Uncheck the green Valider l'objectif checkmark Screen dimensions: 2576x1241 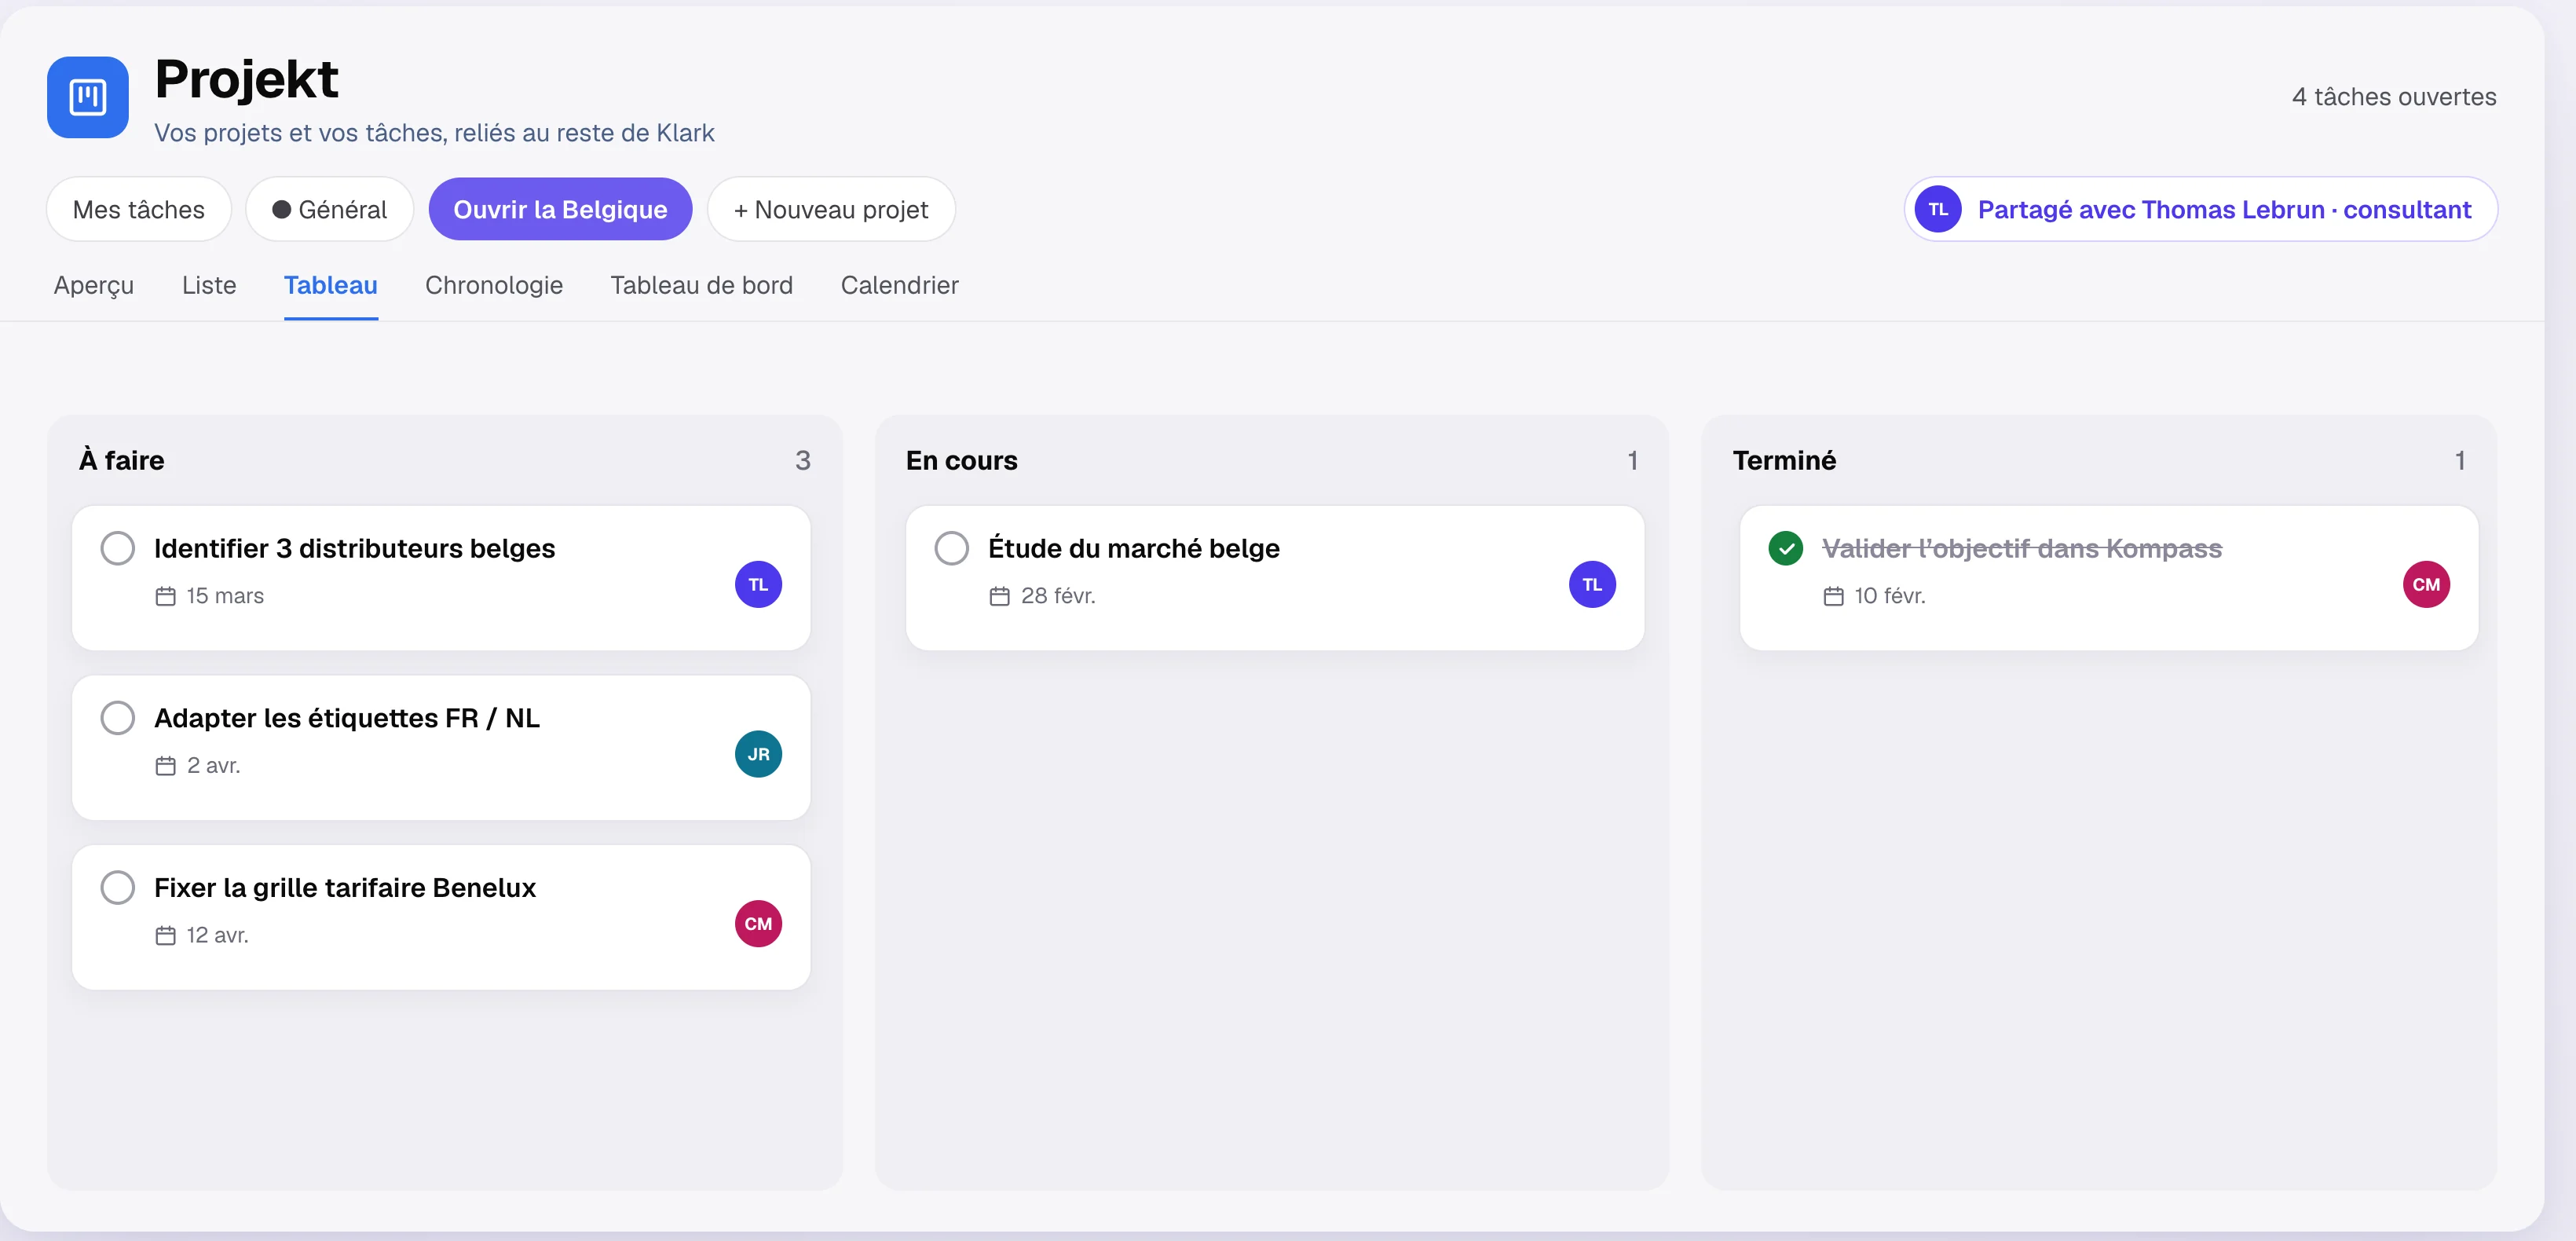point(1786,548)
